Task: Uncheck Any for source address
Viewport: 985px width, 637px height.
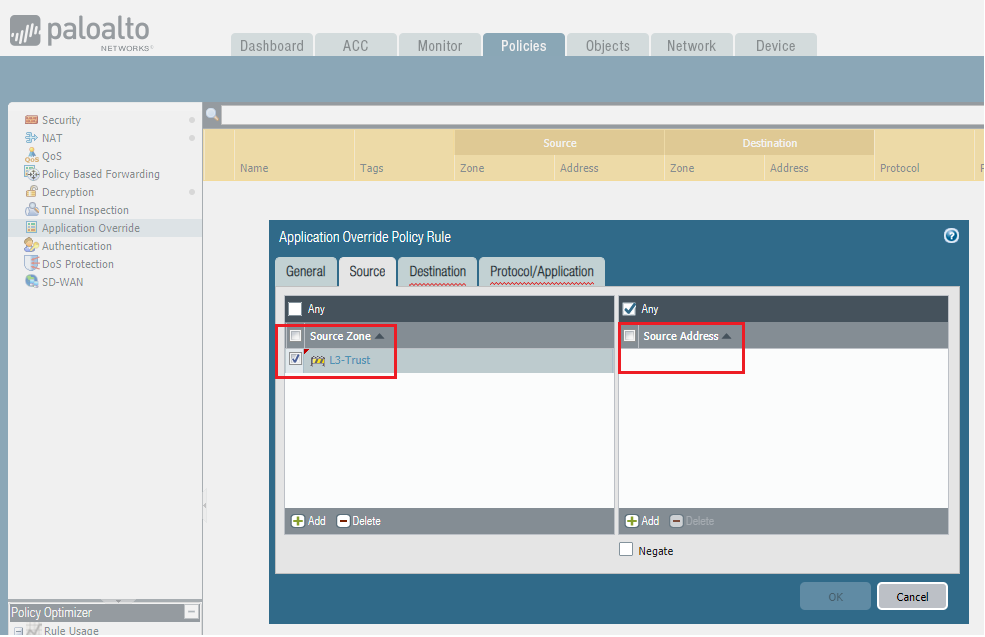Action: 629,308
